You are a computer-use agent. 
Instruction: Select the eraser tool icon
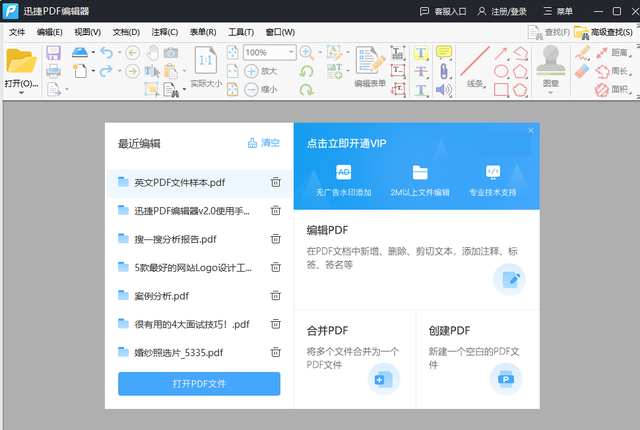(x=582, y=71)
